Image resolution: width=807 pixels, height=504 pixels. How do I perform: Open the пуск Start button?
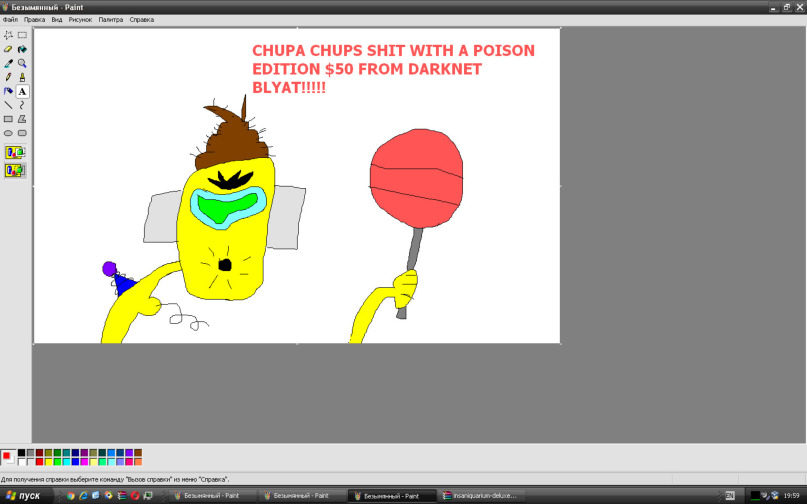[27, 496]
